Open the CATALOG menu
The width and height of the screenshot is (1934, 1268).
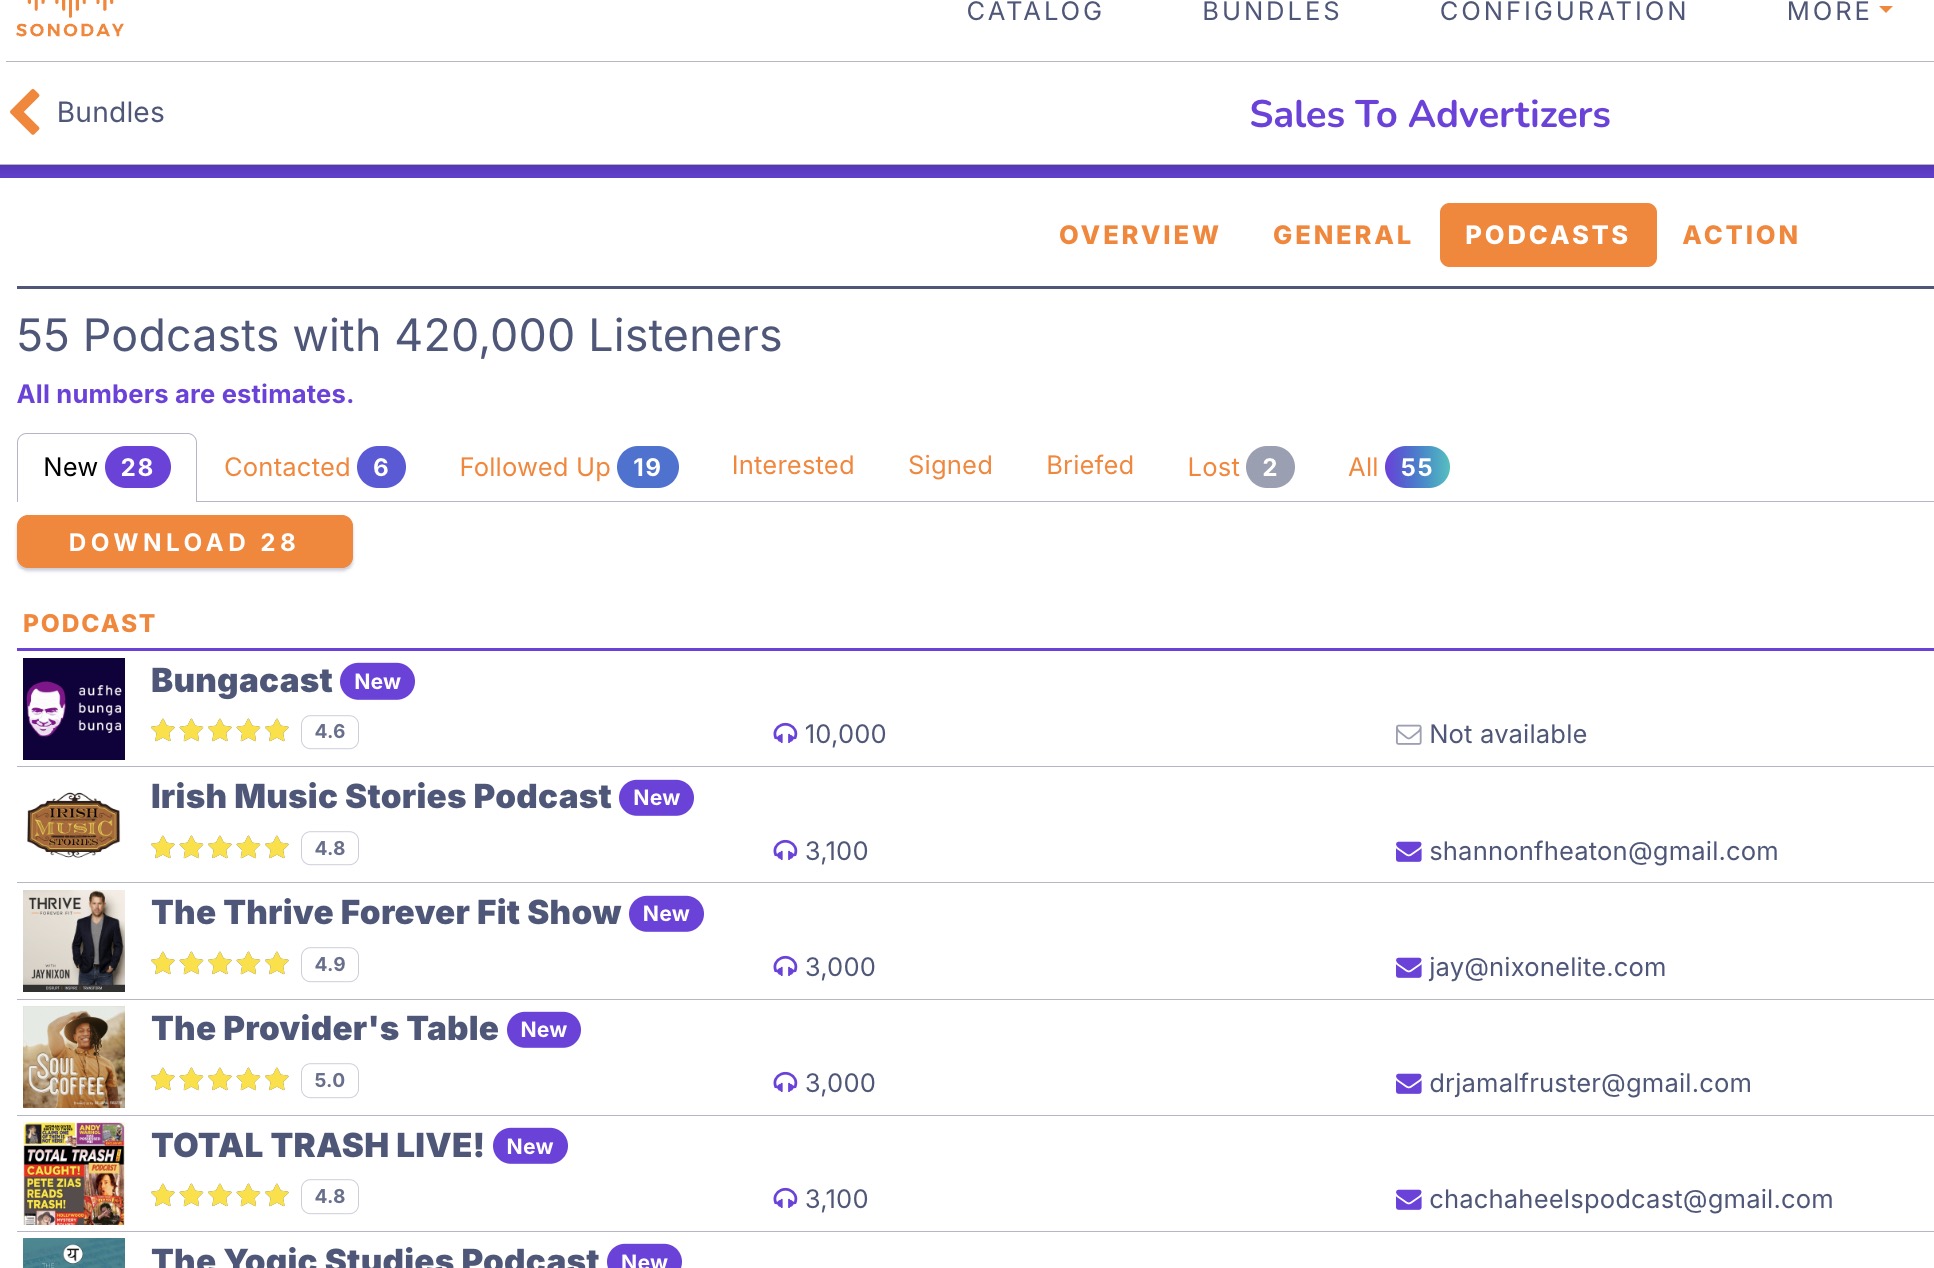1034,12
